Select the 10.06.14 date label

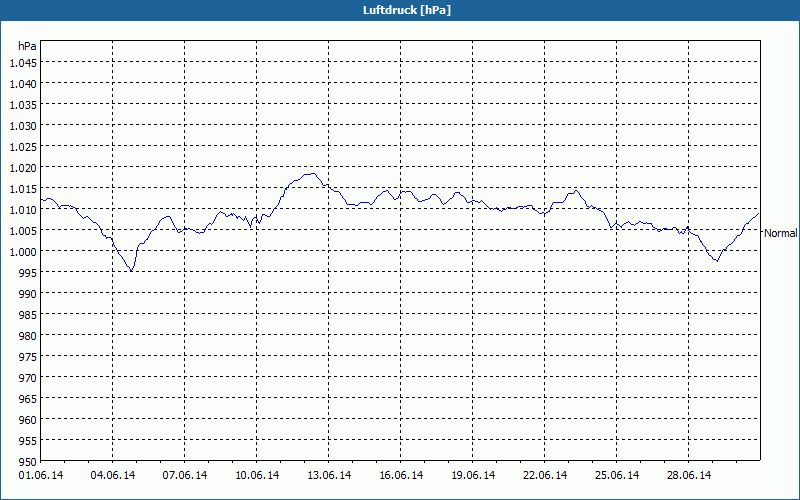(257, 476)
